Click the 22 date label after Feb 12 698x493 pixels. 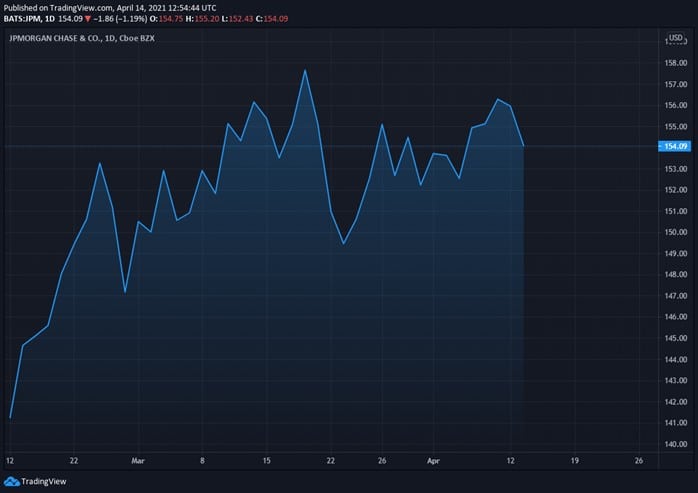(x=74, y=461)
